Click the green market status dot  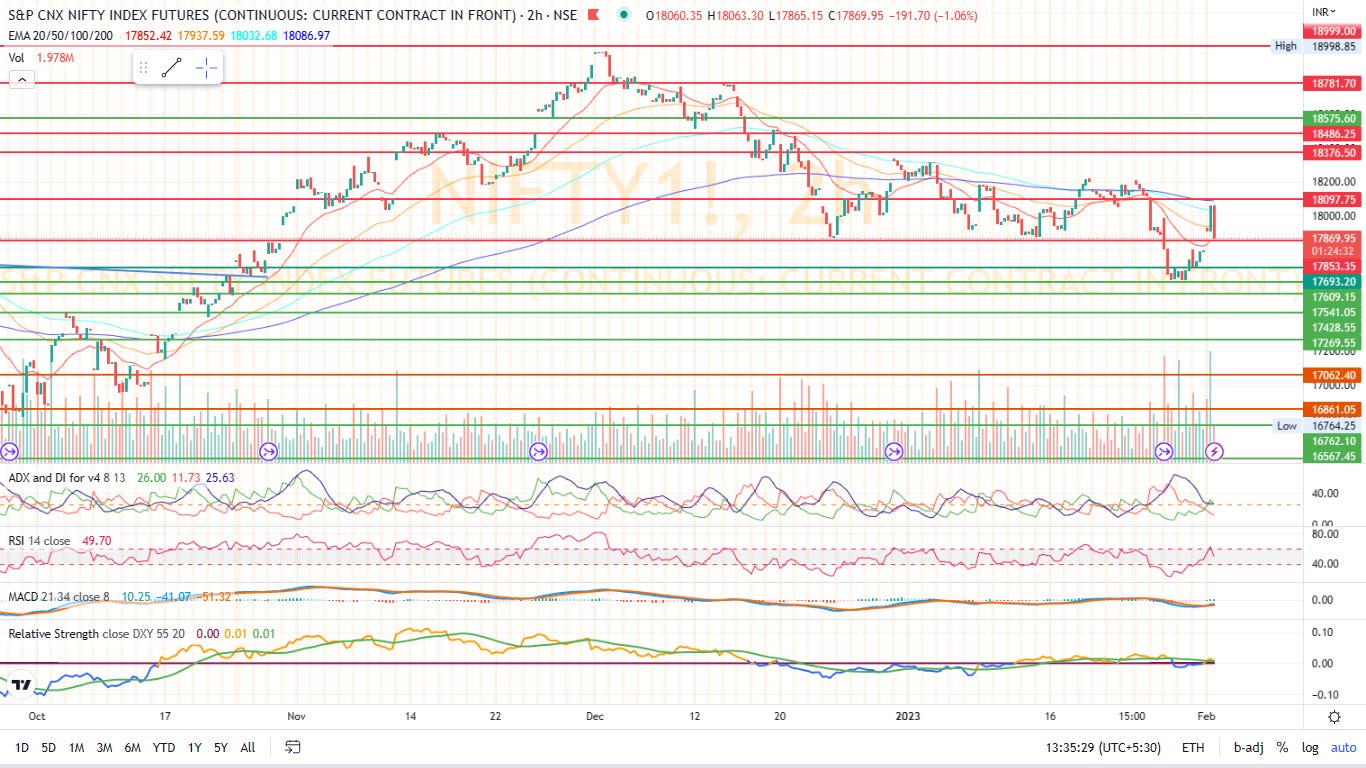pyautogui.click(x=625, y=15)
